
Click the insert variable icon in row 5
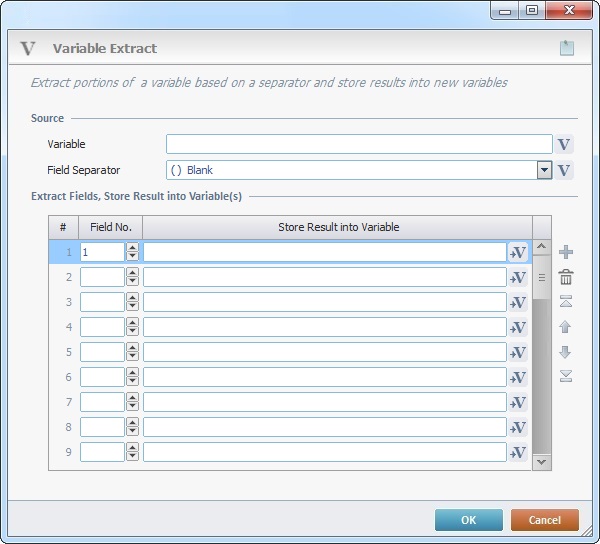tap(518, 352)
